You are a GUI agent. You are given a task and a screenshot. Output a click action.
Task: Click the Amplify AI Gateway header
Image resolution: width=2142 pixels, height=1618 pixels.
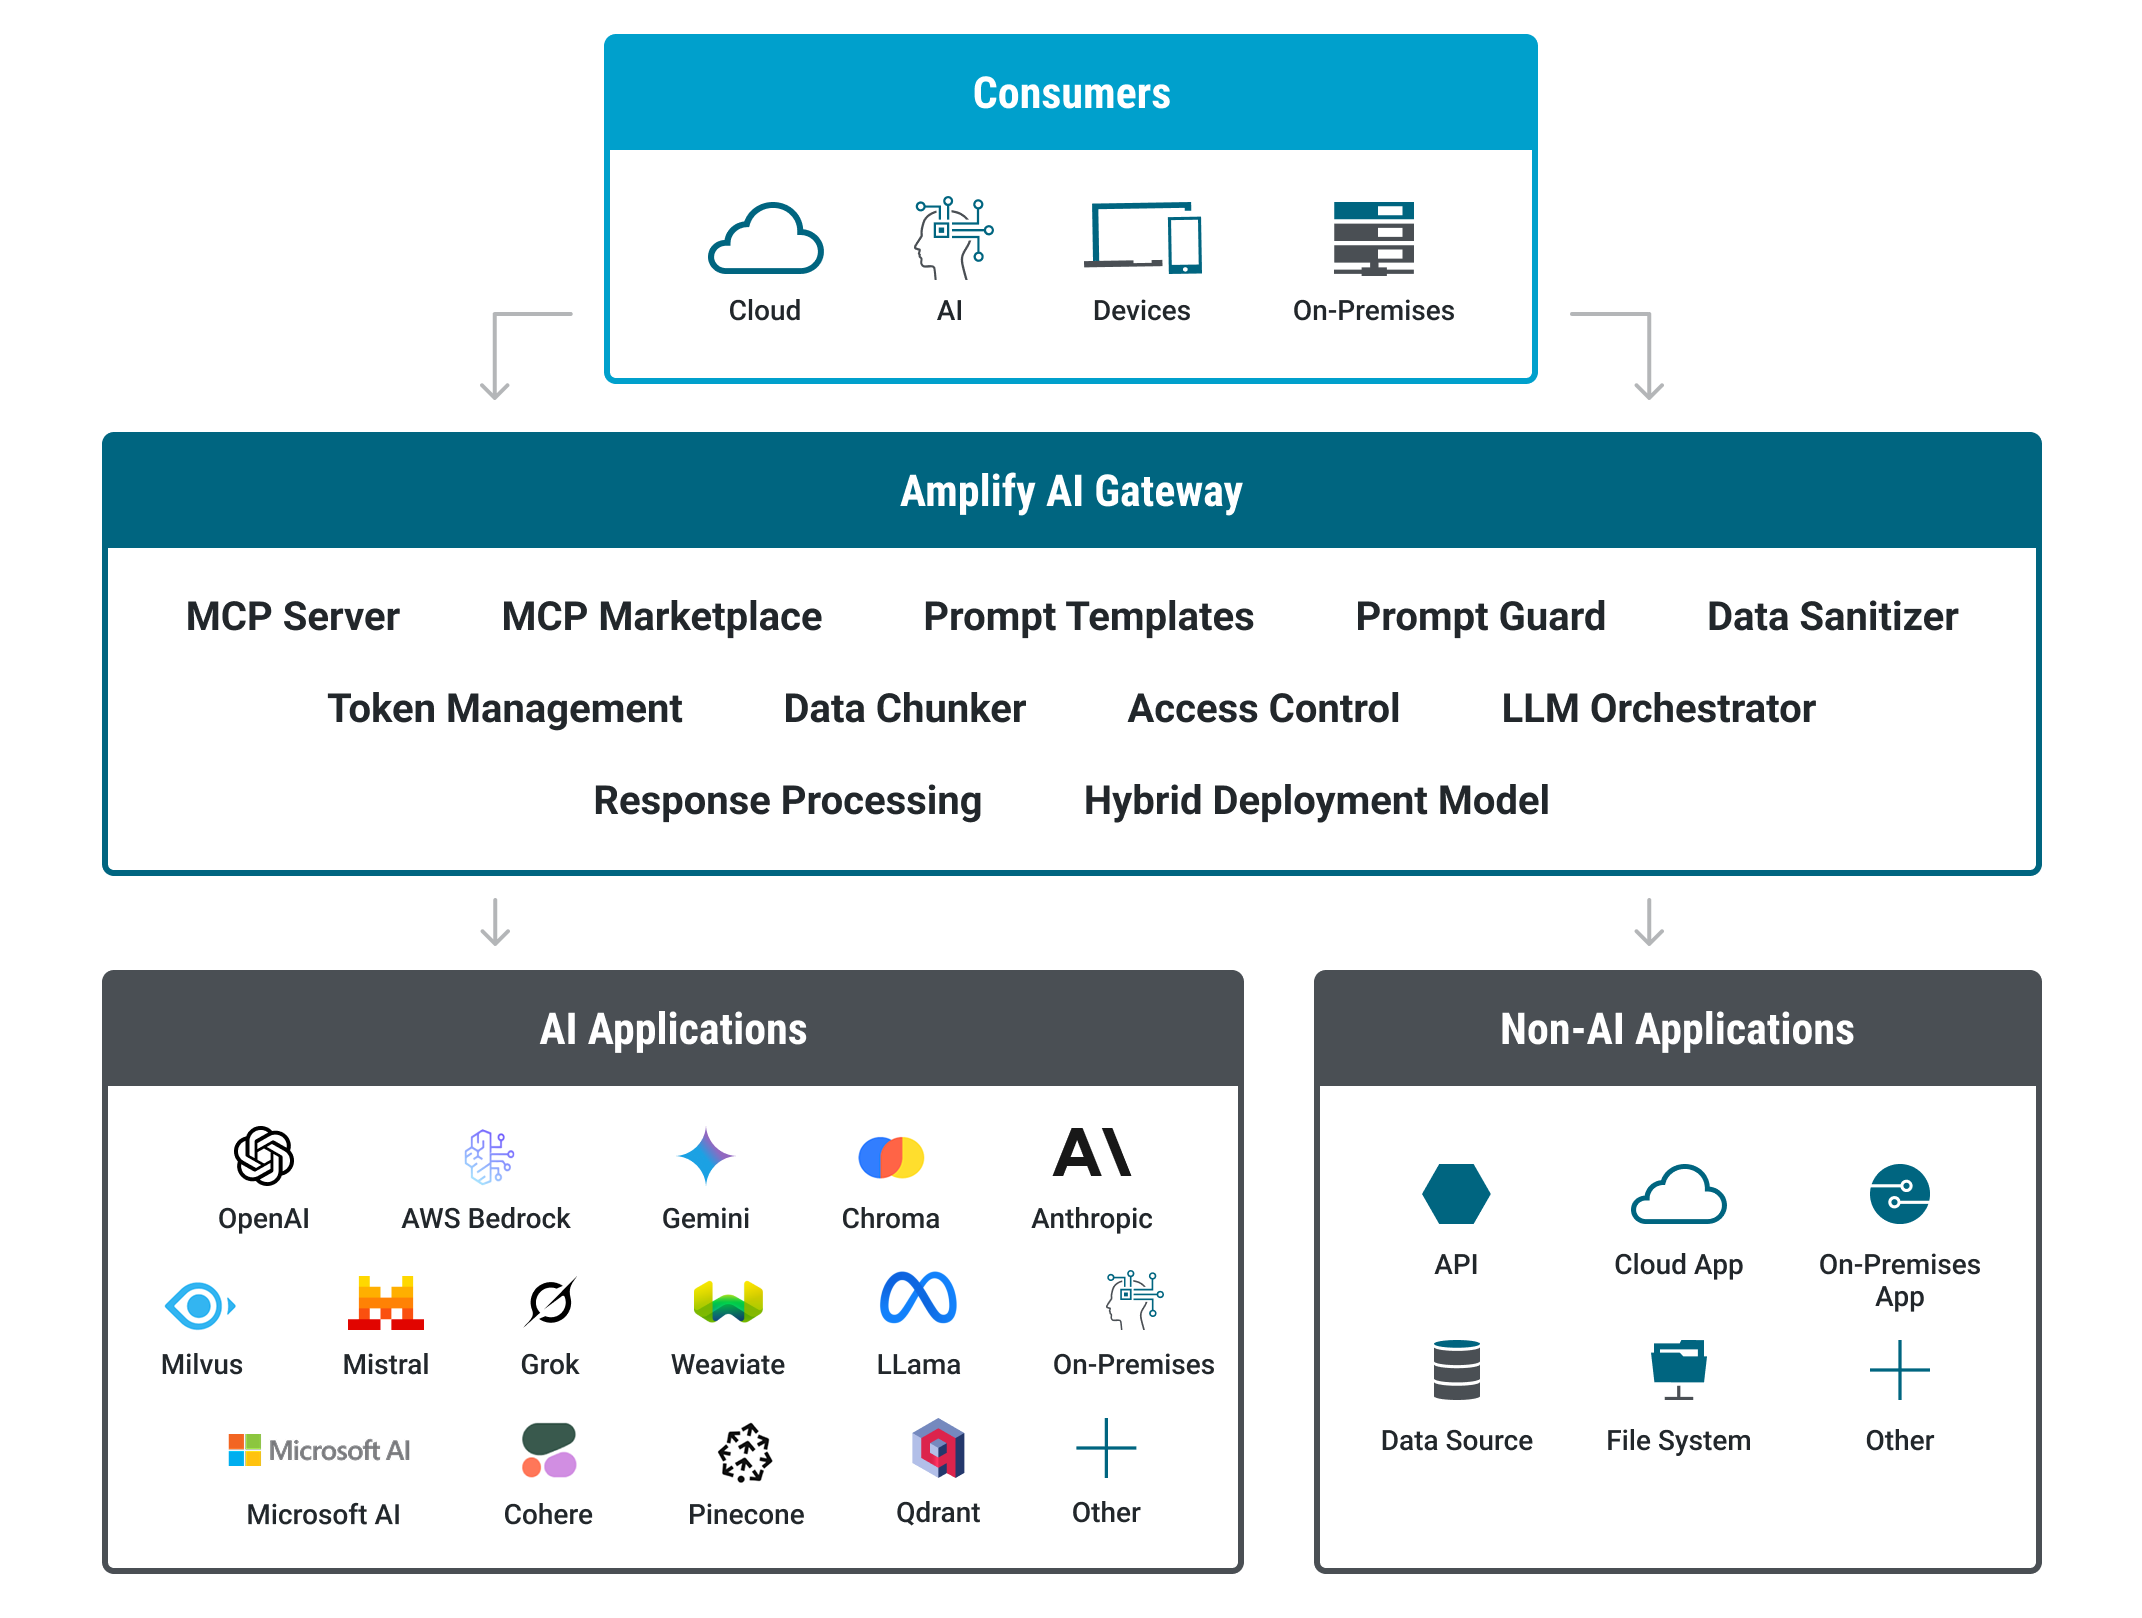click(1071, 492)
